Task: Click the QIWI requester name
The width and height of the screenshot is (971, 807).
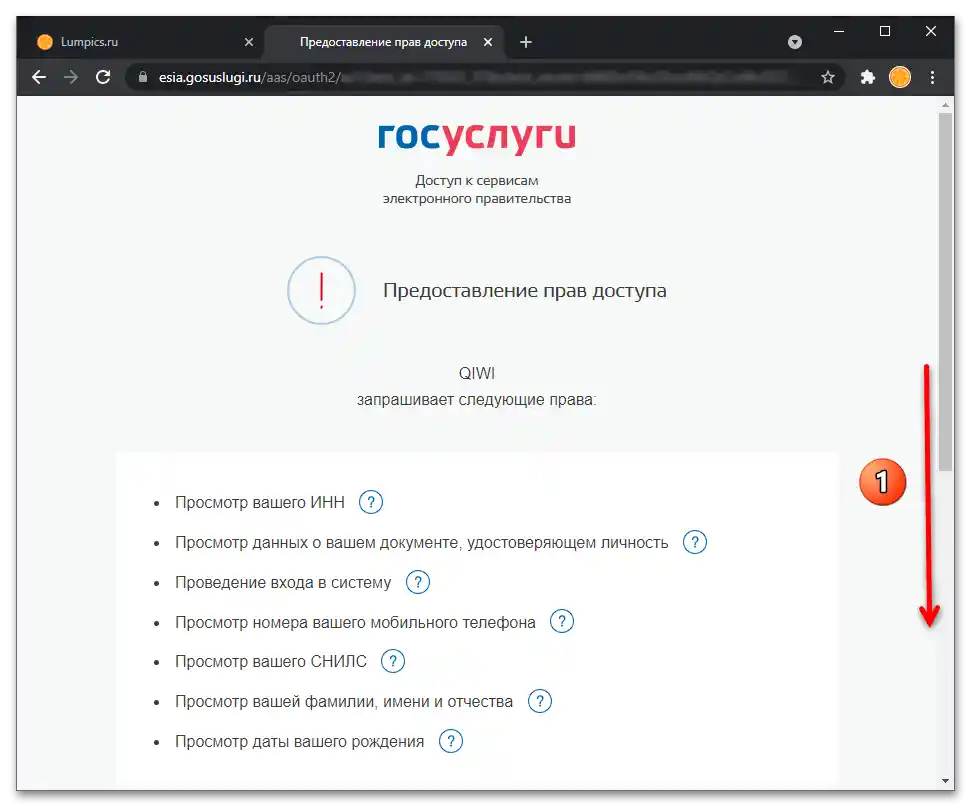Action: point(477,373)
